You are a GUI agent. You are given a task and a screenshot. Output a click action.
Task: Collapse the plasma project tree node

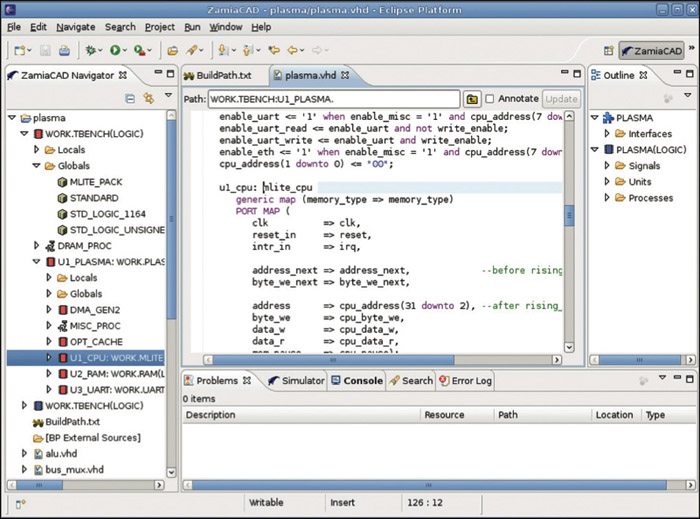point(11,117)
